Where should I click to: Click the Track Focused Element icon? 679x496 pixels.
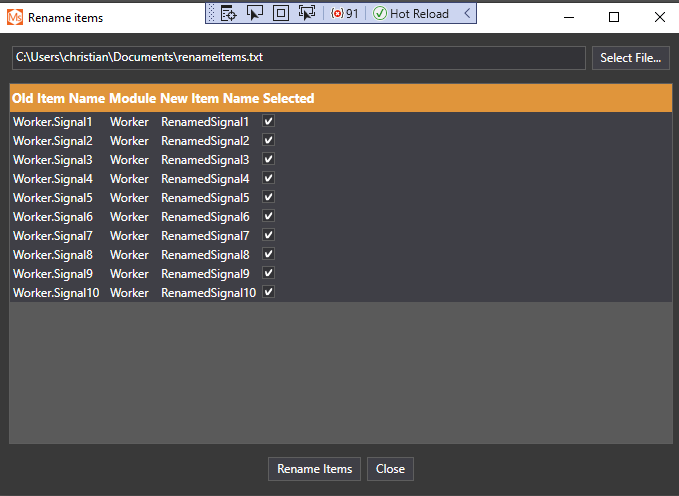pos(307,14)
